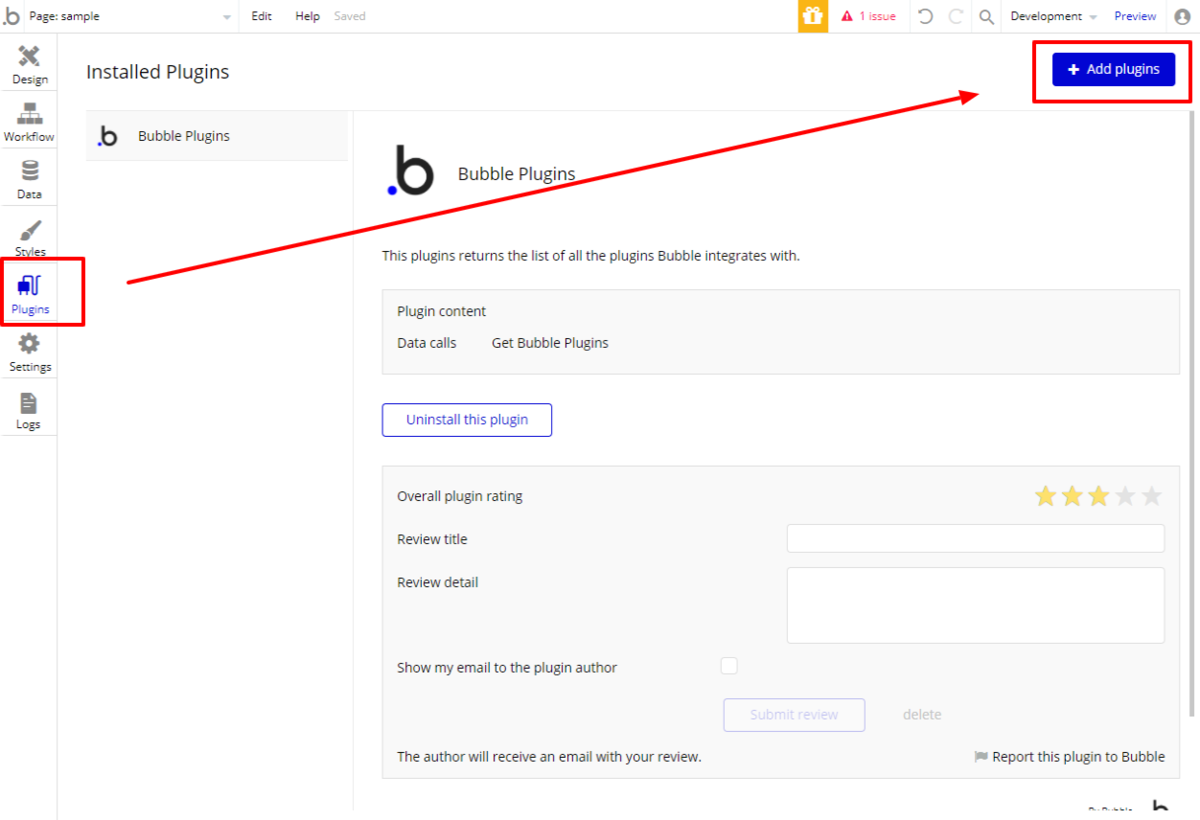Click the redo arrow icon

[956, 16]
